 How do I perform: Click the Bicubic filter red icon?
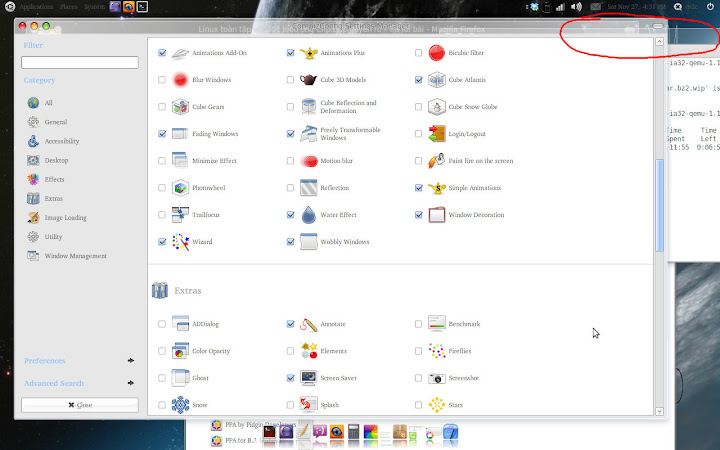[437, 53]
